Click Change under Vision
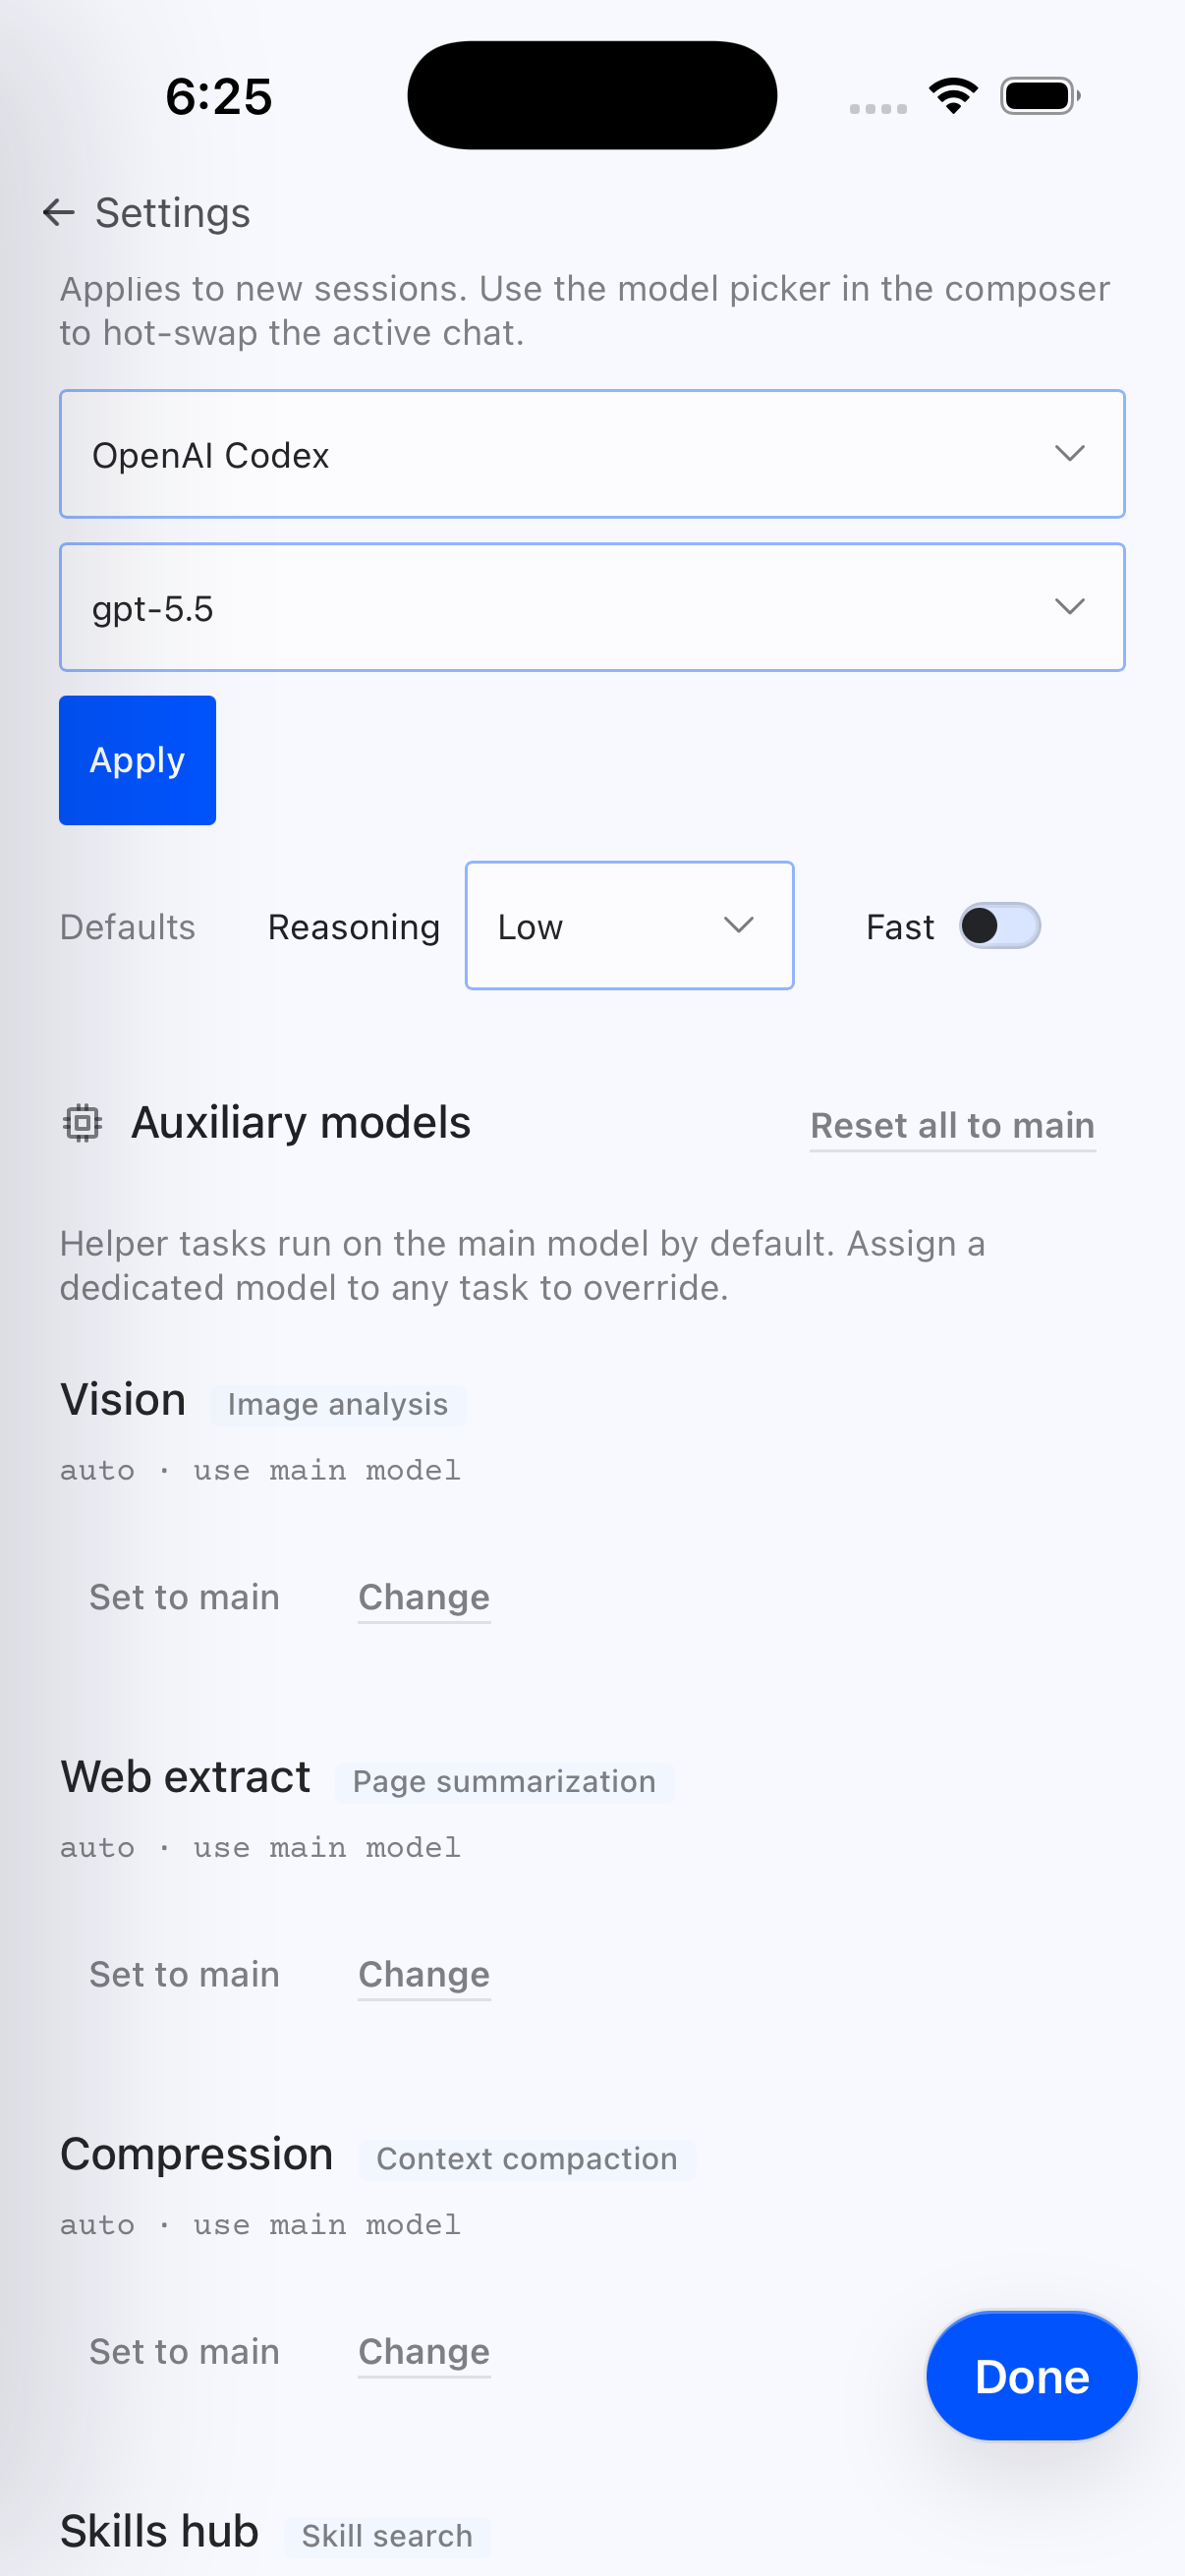 (424, 1597)
